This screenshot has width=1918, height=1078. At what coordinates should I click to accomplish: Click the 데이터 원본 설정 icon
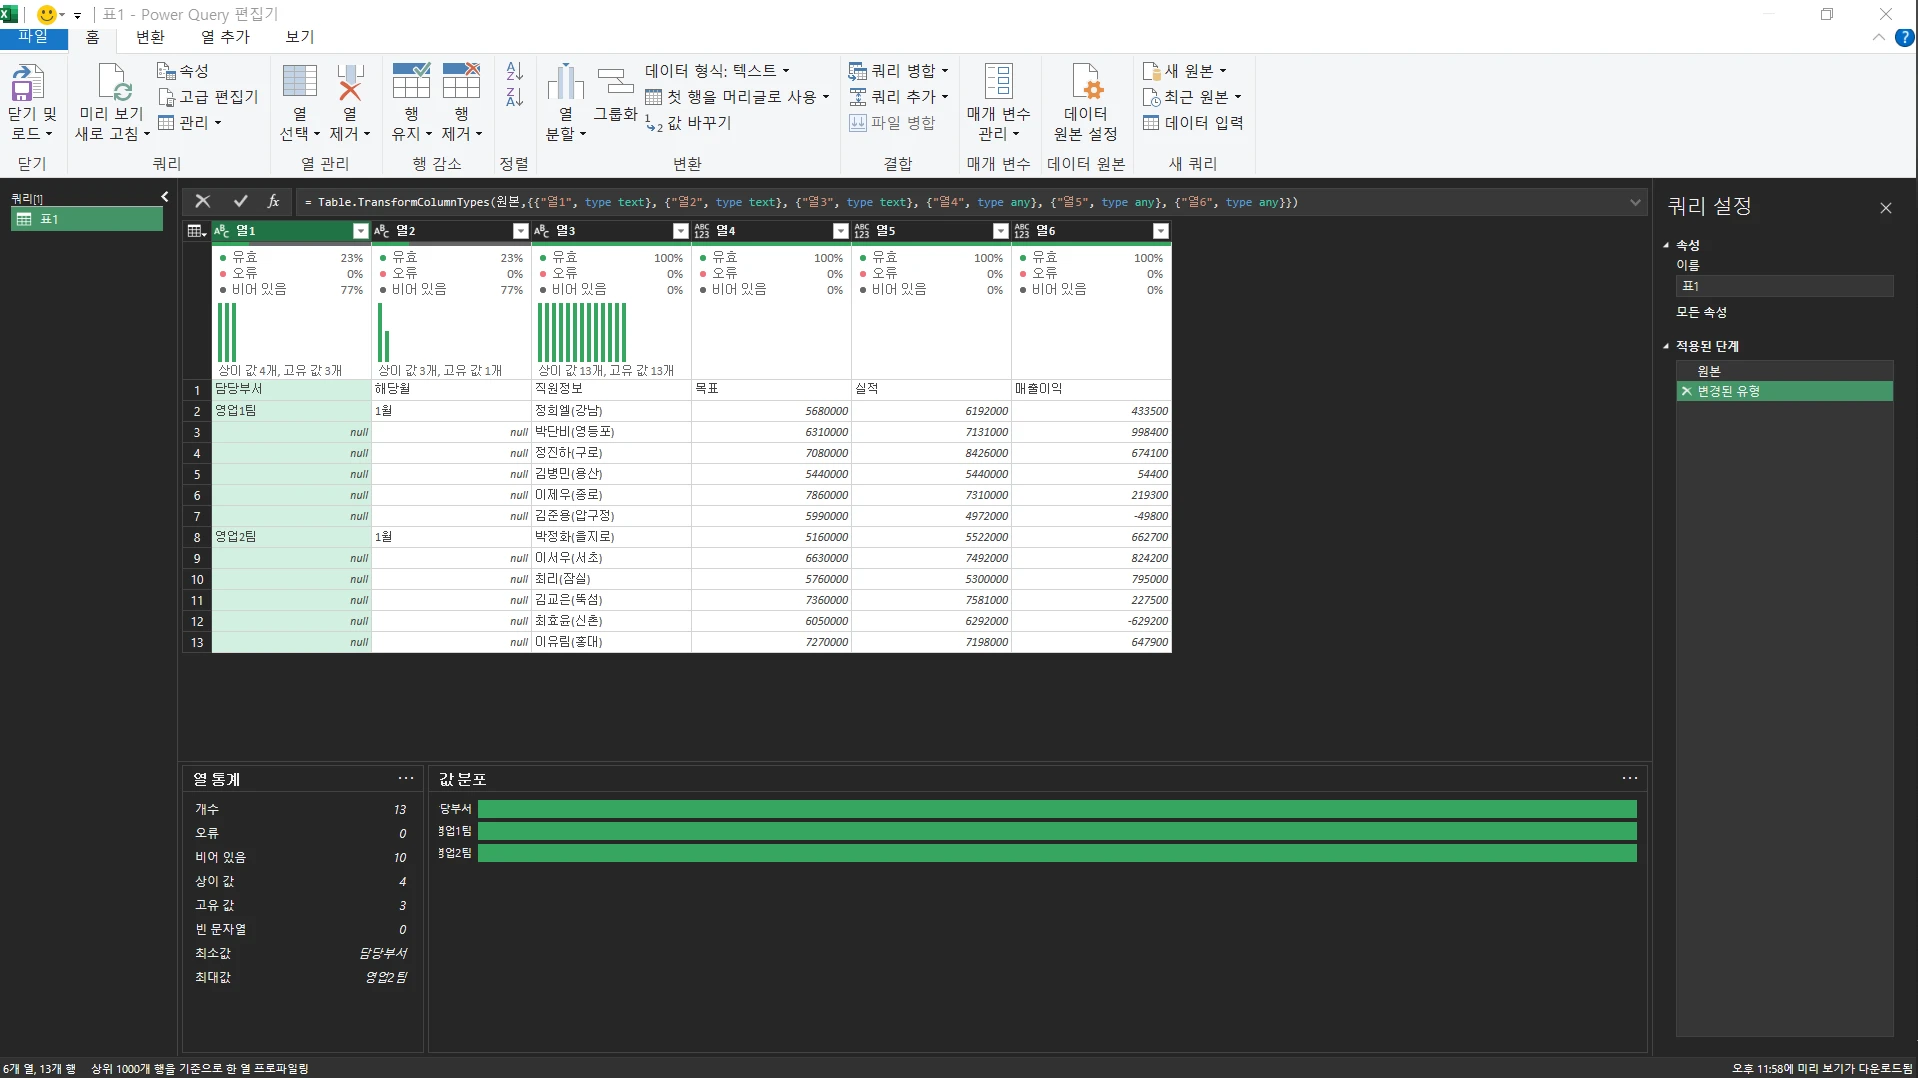click(1085, 84)
